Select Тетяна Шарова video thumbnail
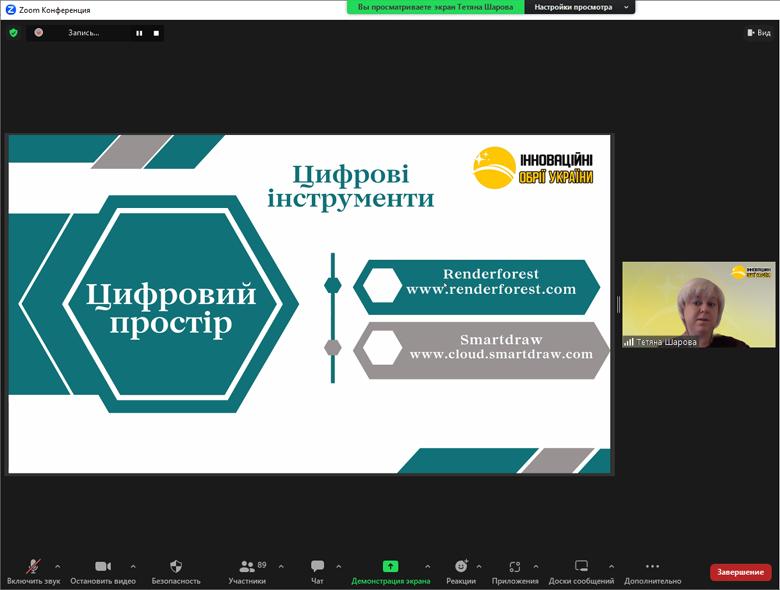780x590 pixels. coord(698,304)
